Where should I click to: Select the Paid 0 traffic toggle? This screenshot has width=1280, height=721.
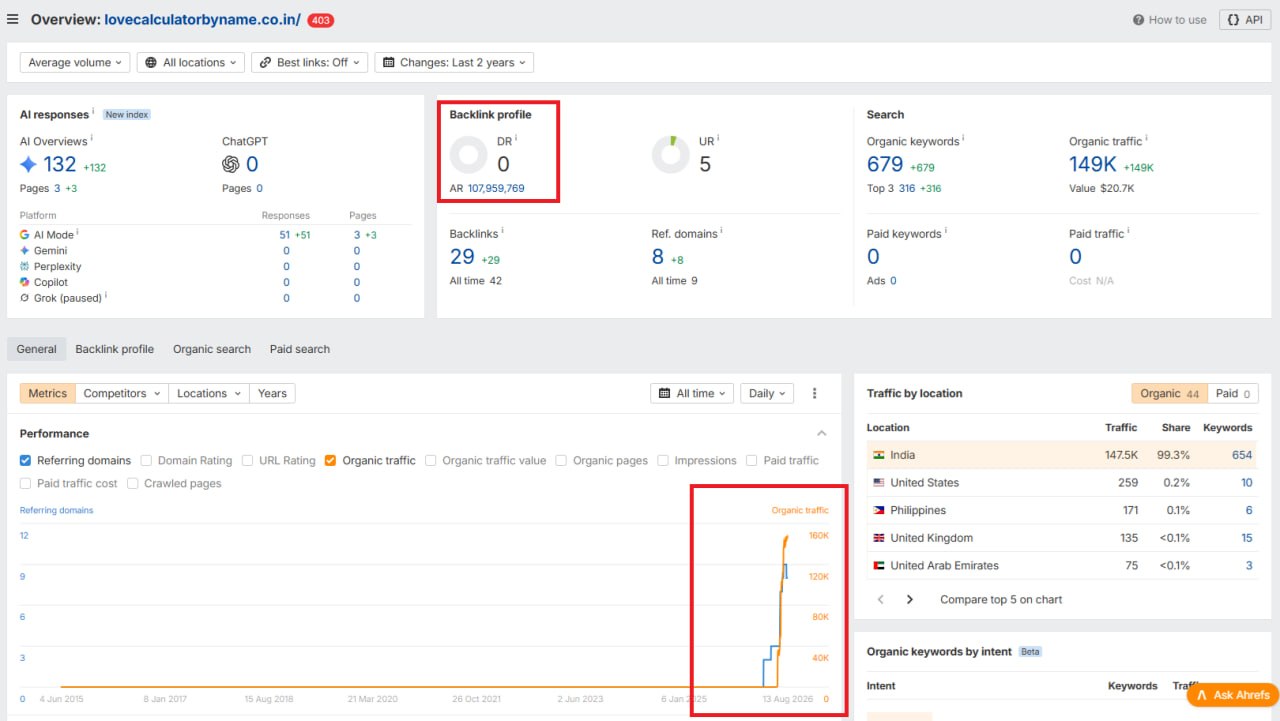coord(1233,394)
